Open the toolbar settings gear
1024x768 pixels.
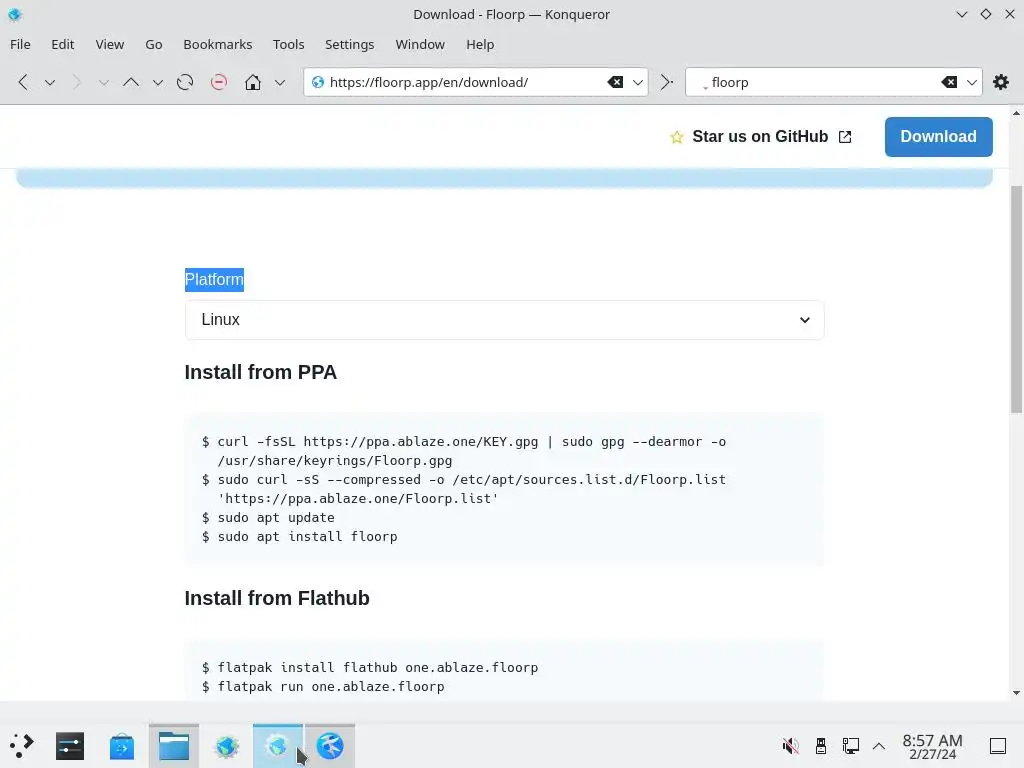coord(1000,82)
